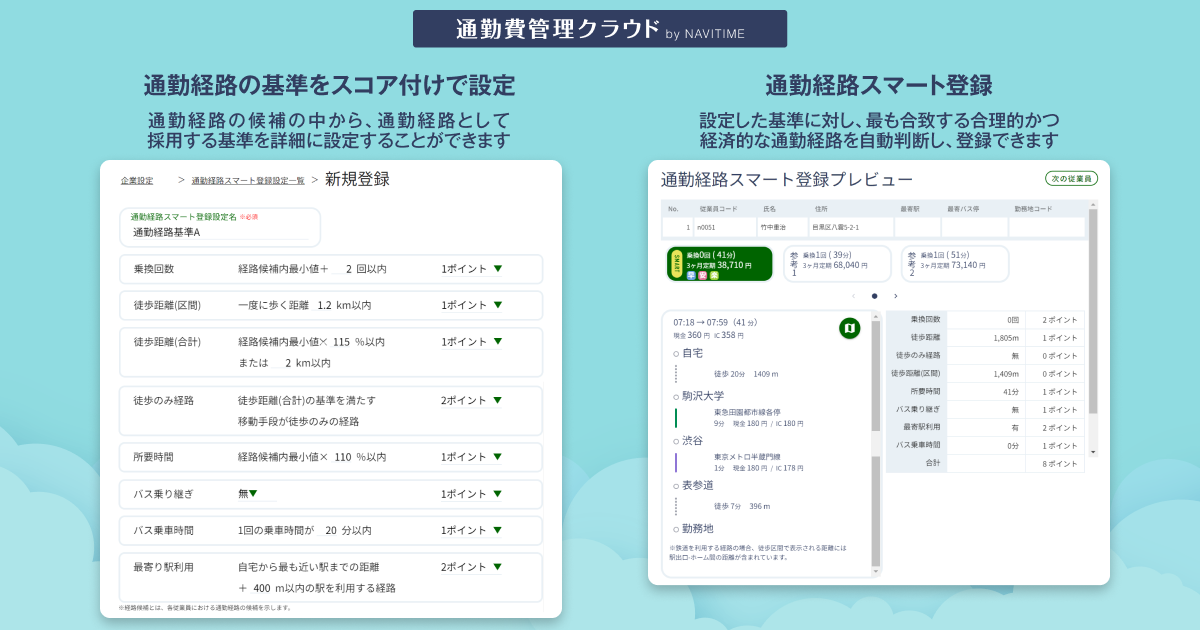Click the pink 安 badge on SMART route
Viewport: 1200px width, 630px height.
[x=702, y=275]
